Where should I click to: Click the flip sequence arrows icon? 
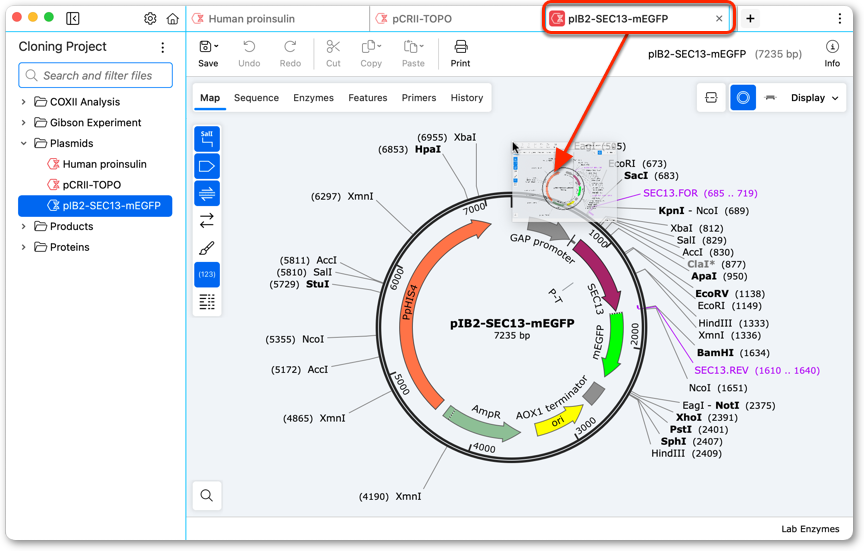207,220
